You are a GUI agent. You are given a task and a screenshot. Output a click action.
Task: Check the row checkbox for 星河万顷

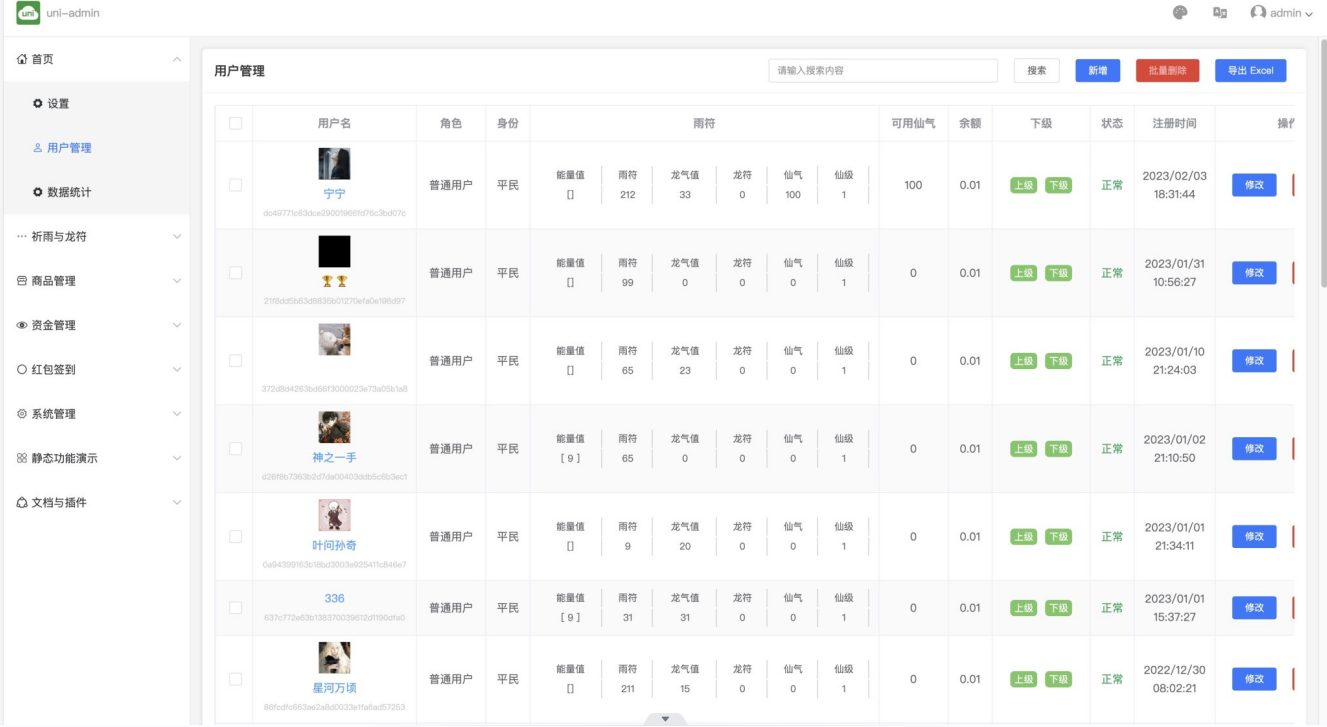click(235, 679)
